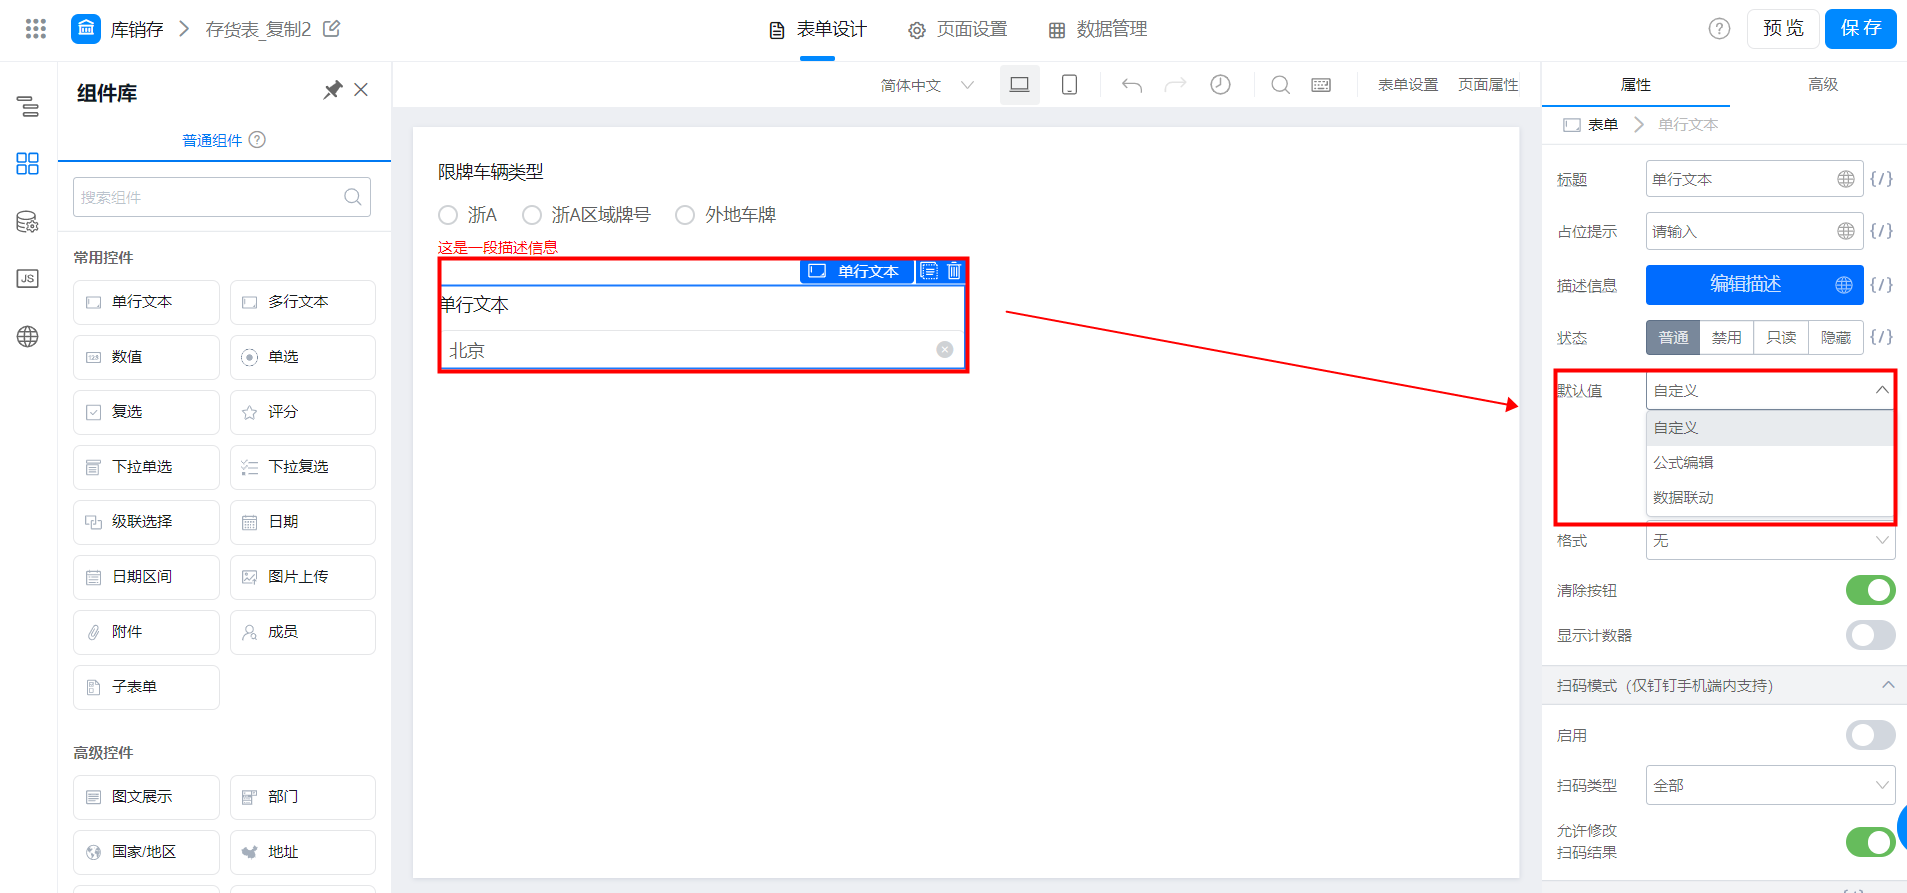Click the canvas search icon

point(1280,85)
